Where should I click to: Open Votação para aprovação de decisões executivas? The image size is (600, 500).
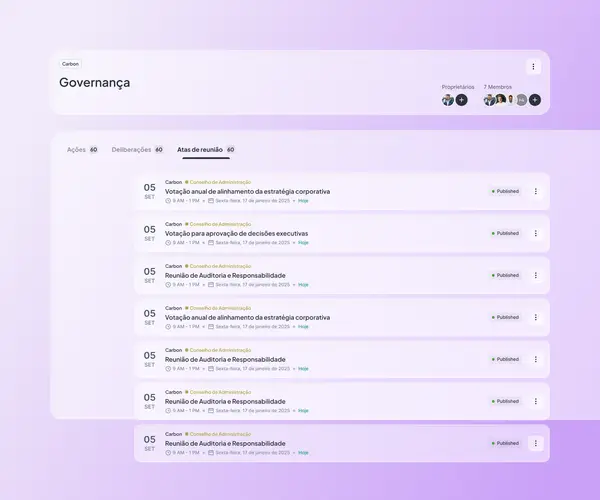click(x=236, y=233)
